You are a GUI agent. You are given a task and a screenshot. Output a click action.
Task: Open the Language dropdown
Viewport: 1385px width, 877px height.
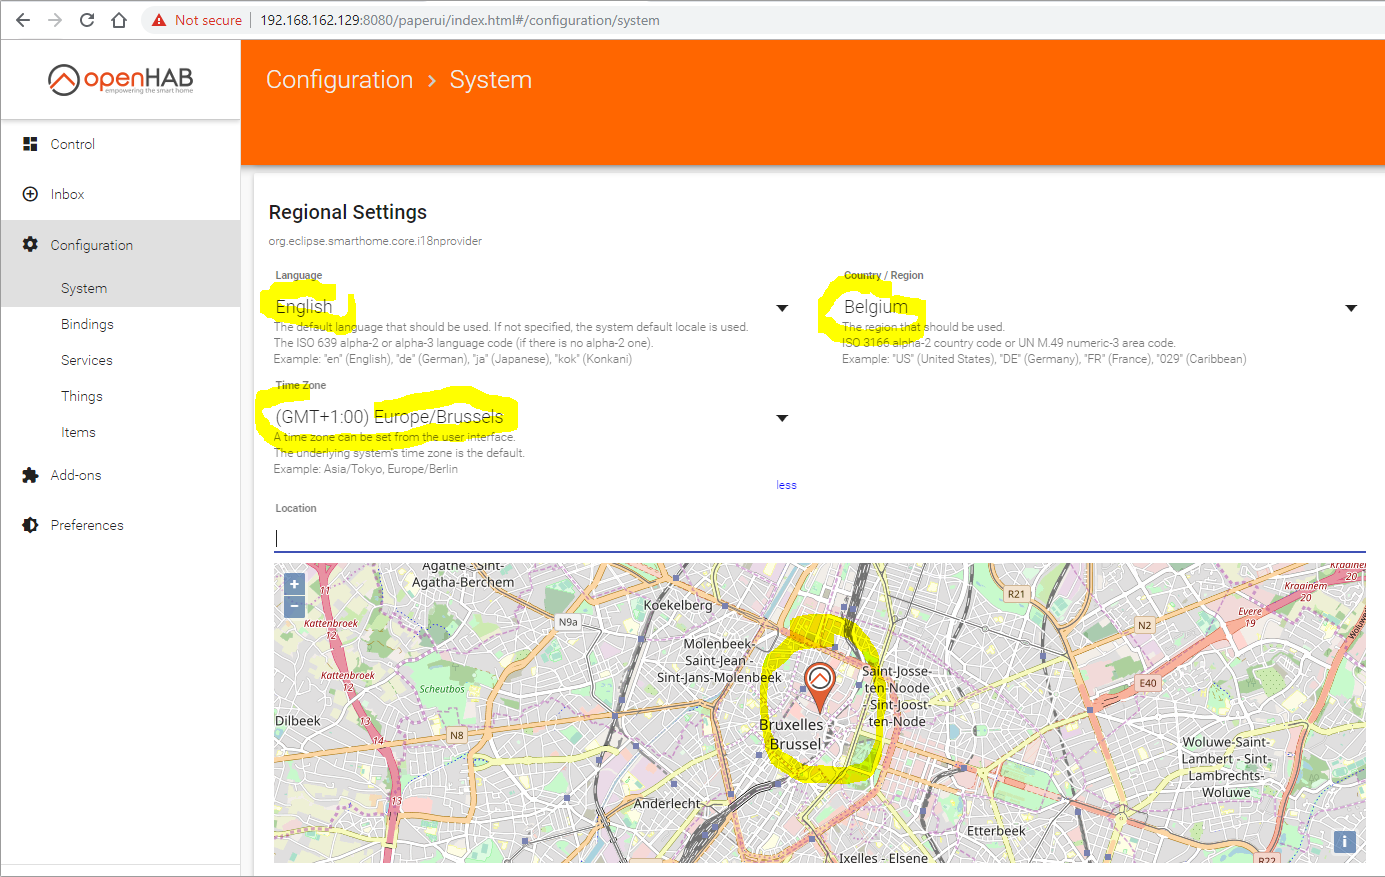[532, 307]
